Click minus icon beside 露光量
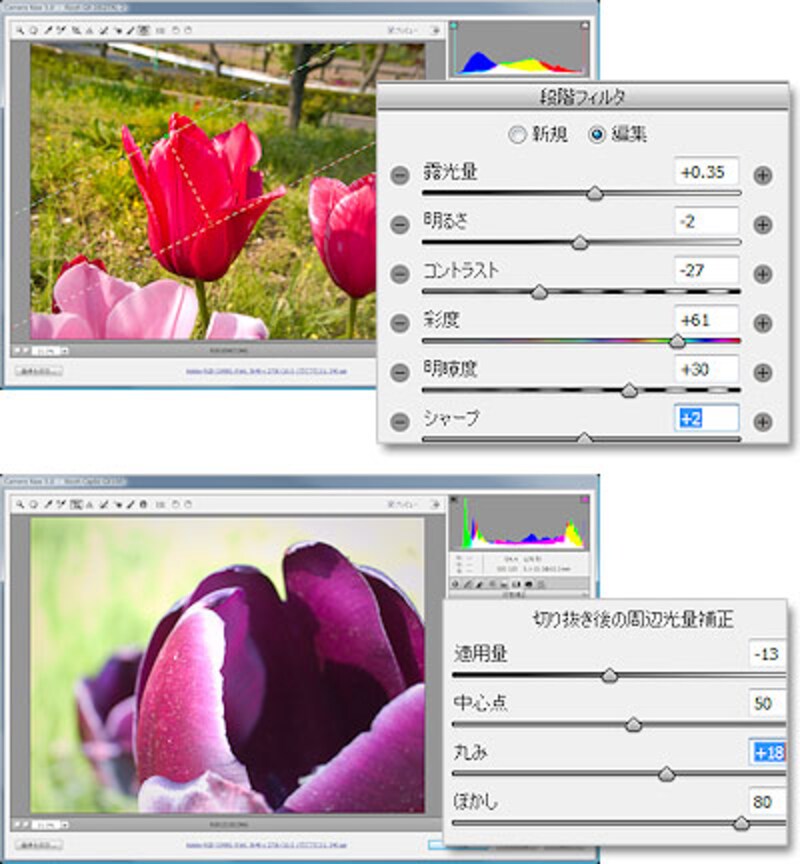 [x=400, y=175]
